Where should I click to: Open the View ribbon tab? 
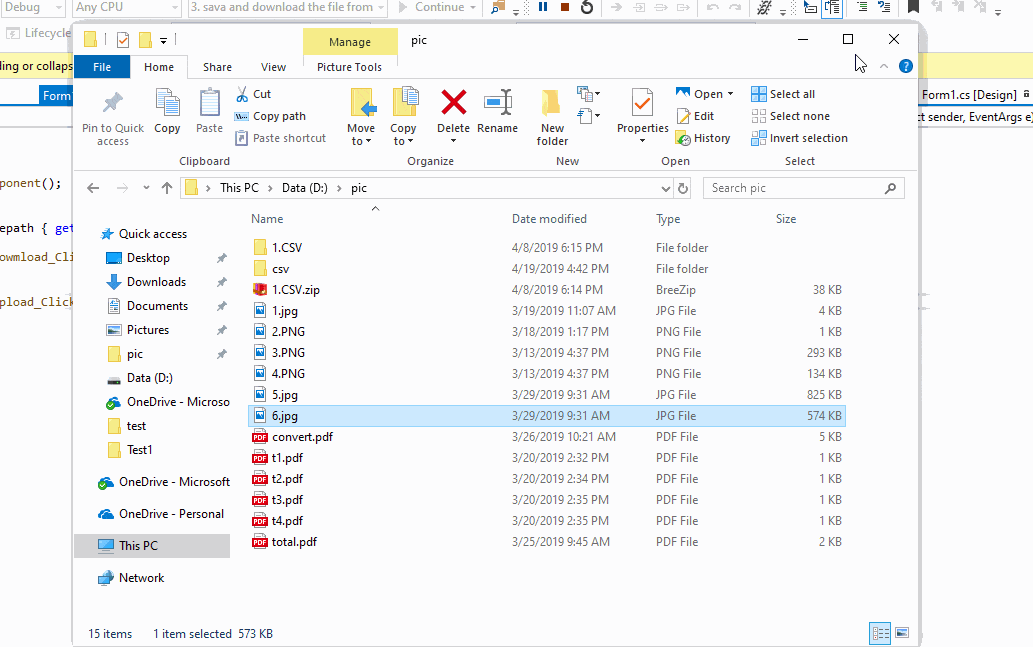coord(273,67)
